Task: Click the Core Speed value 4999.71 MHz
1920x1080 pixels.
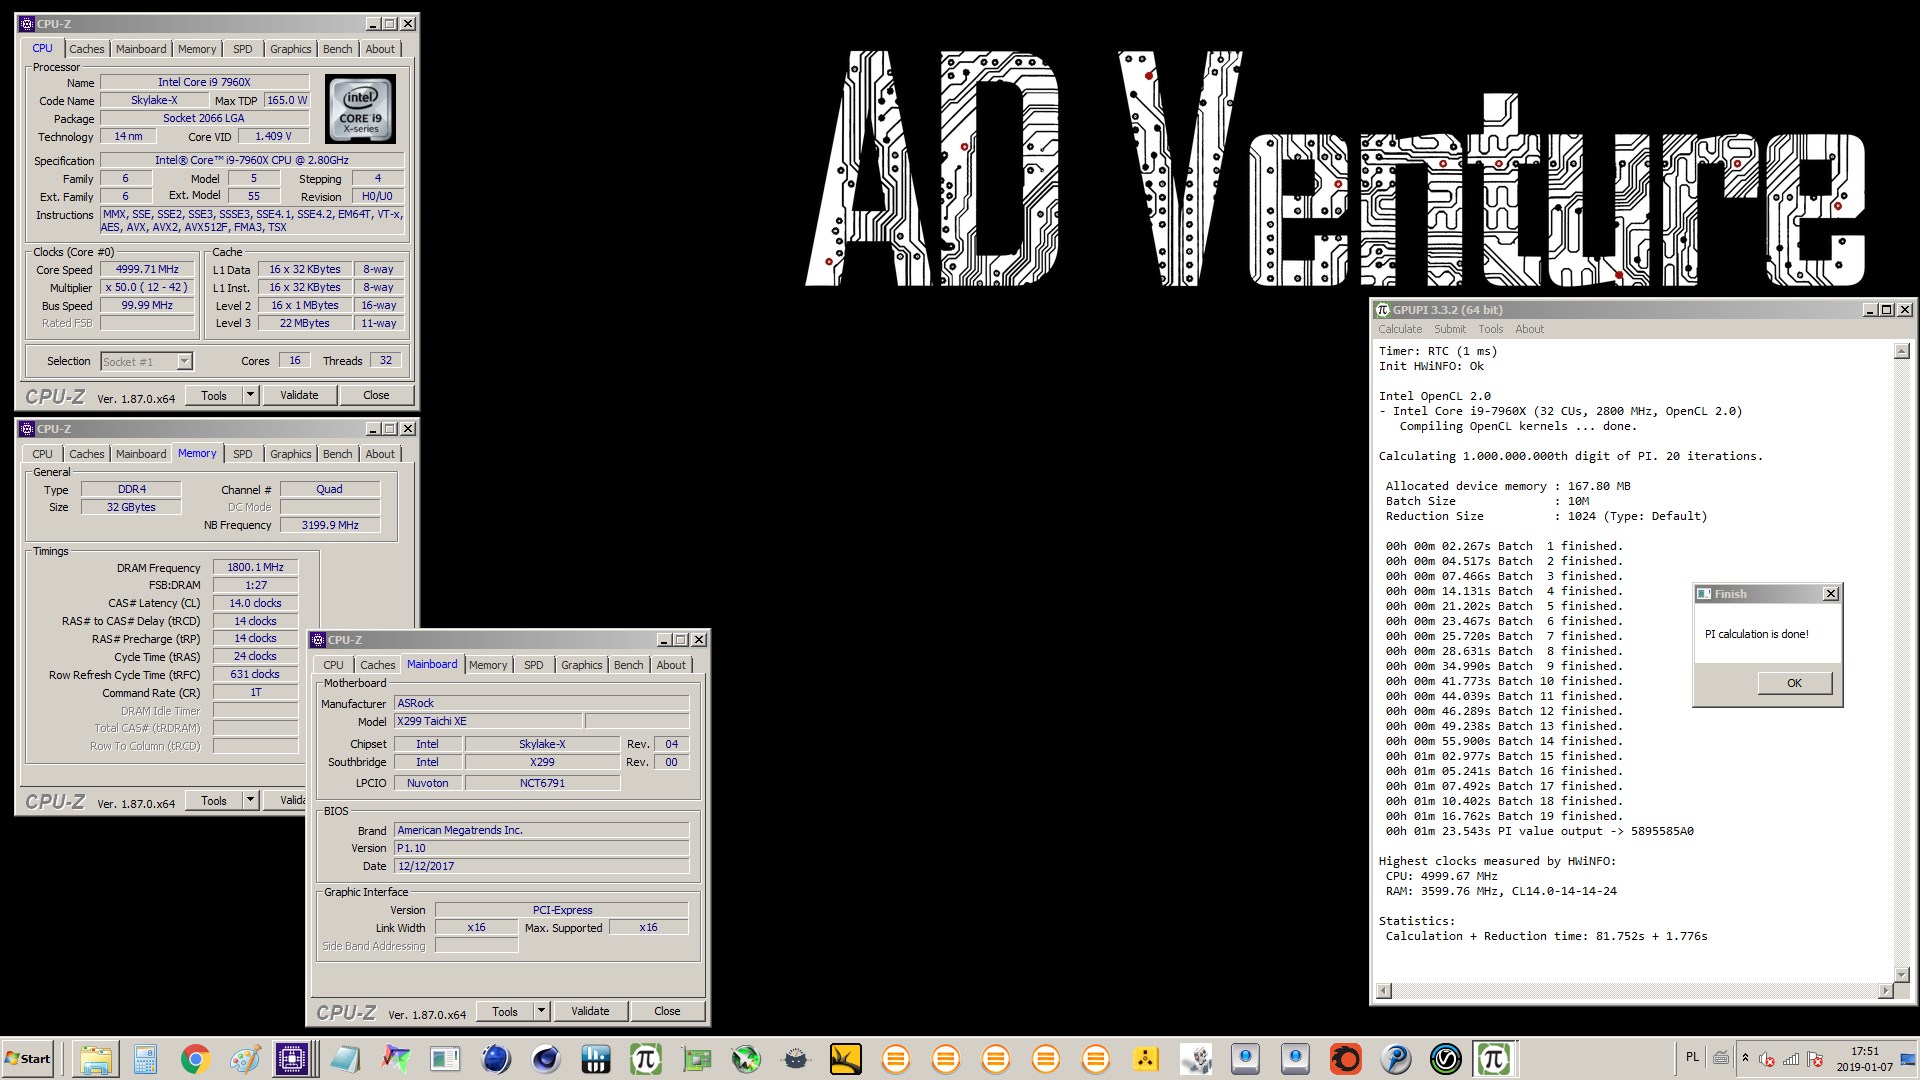Action: coord(147,269)
